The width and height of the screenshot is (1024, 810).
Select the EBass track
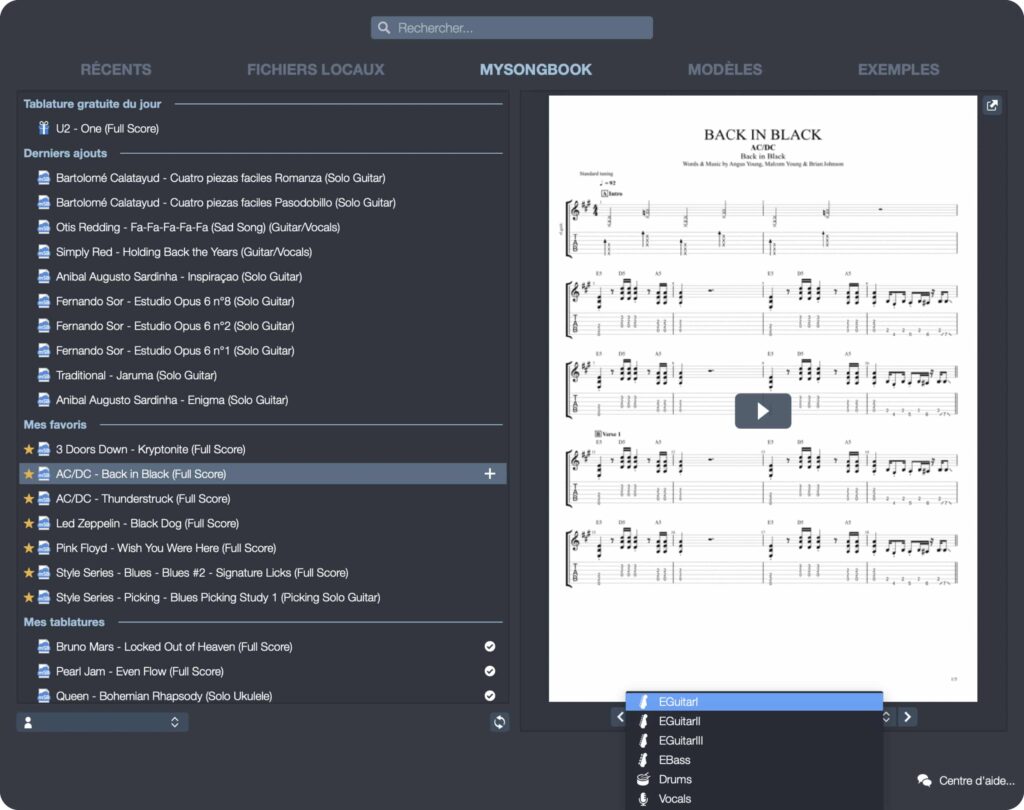click(x=754, y=760)
